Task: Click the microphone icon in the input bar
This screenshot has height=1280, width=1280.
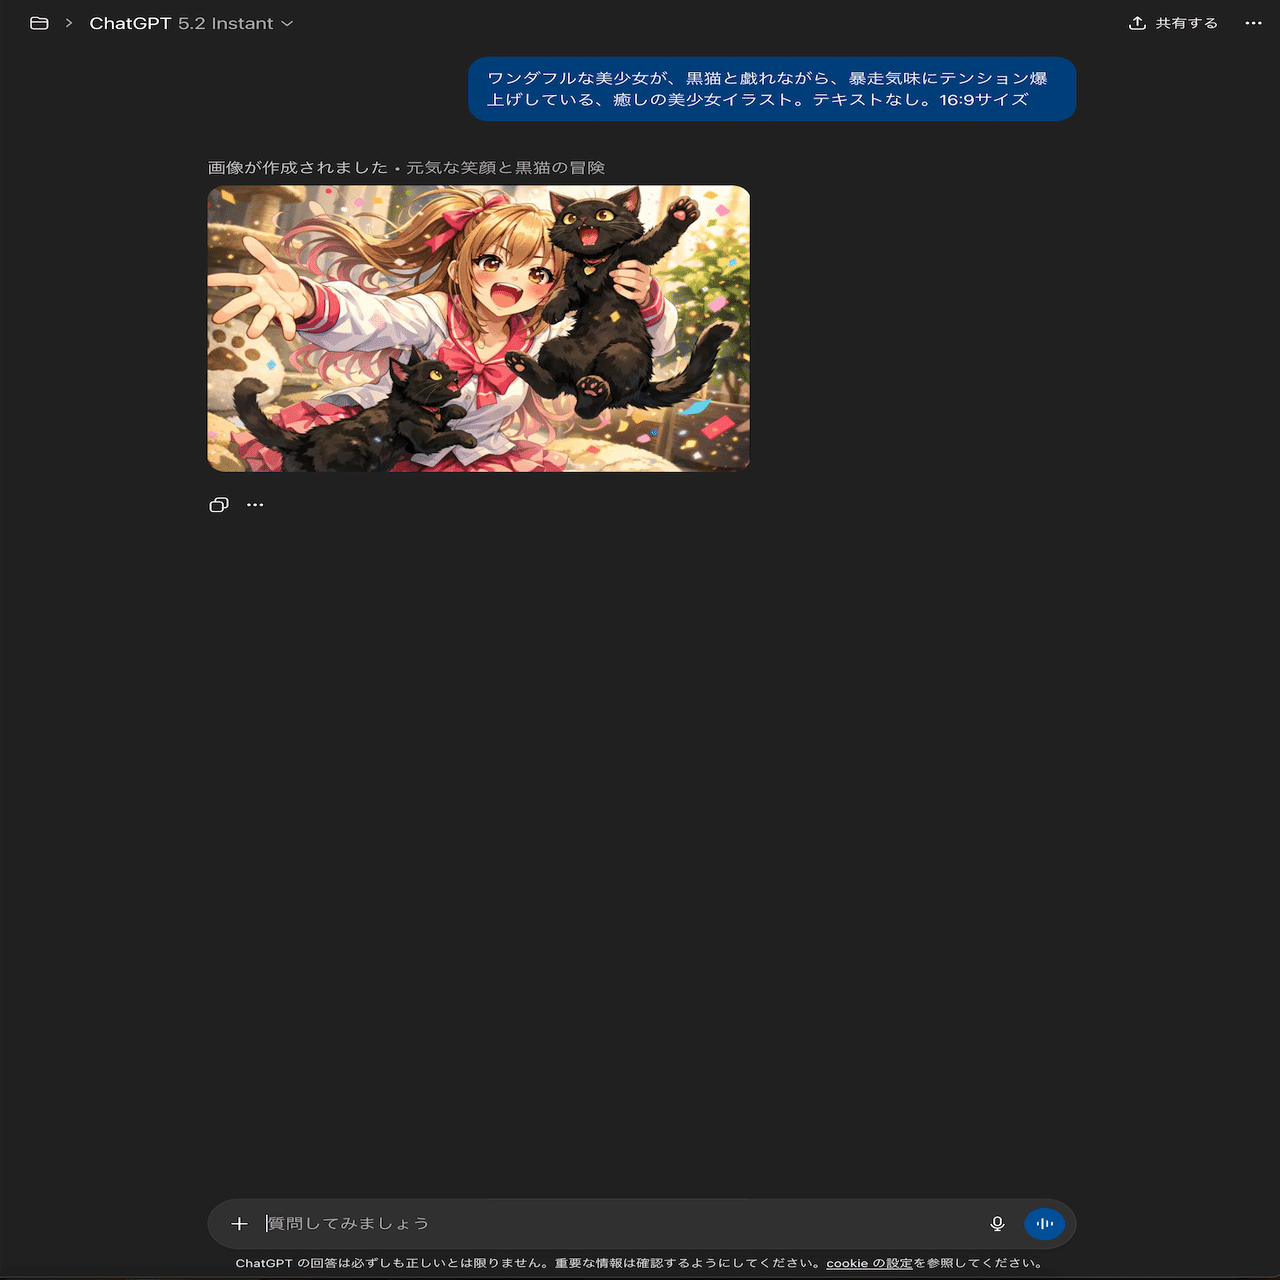Action: click(x=997, y=1223)
